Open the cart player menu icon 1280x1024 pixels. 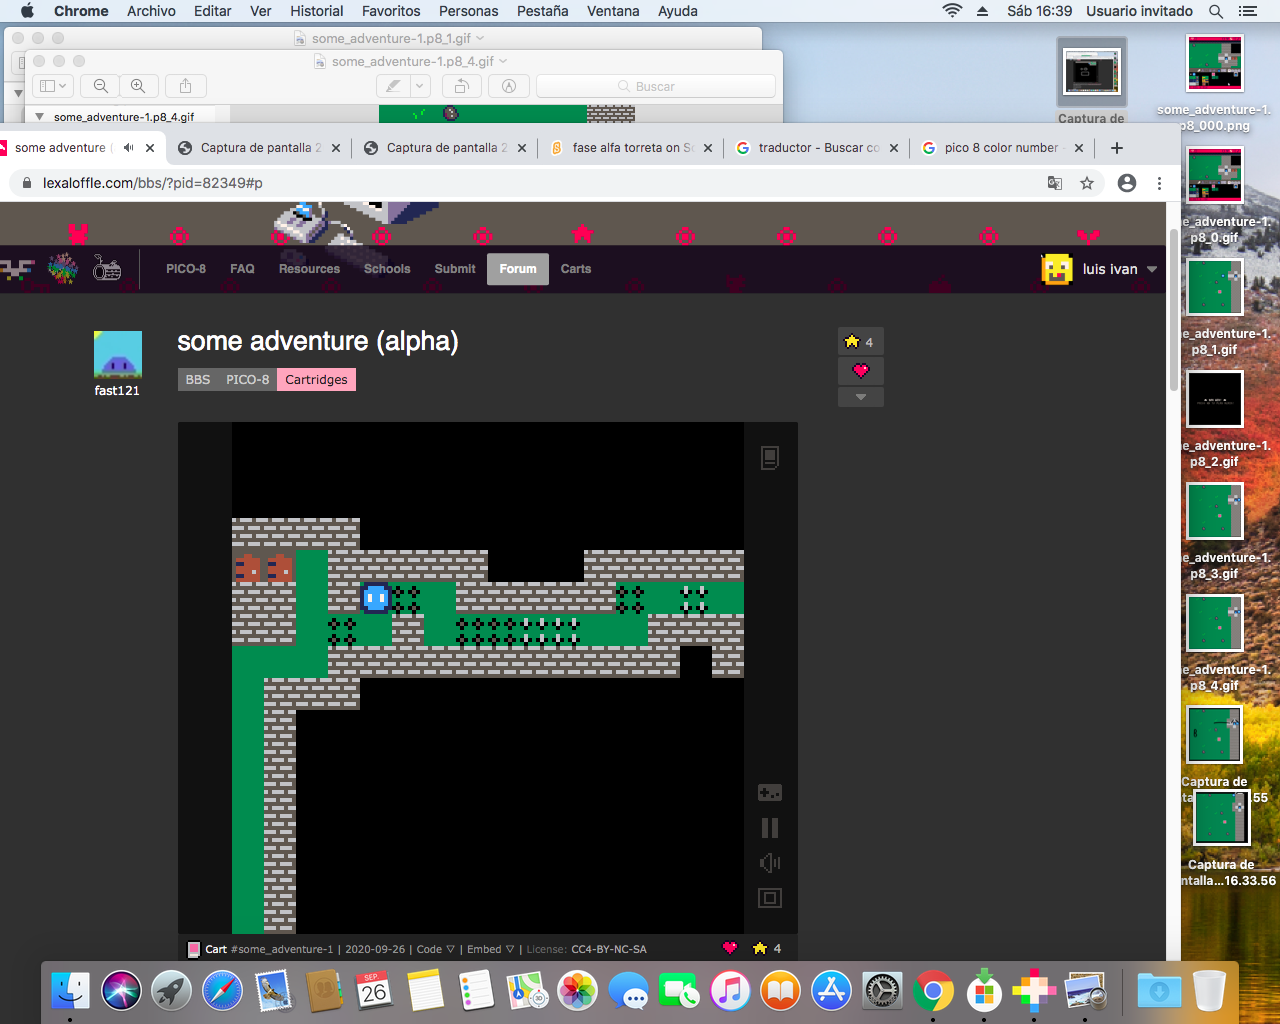point(769,458)
